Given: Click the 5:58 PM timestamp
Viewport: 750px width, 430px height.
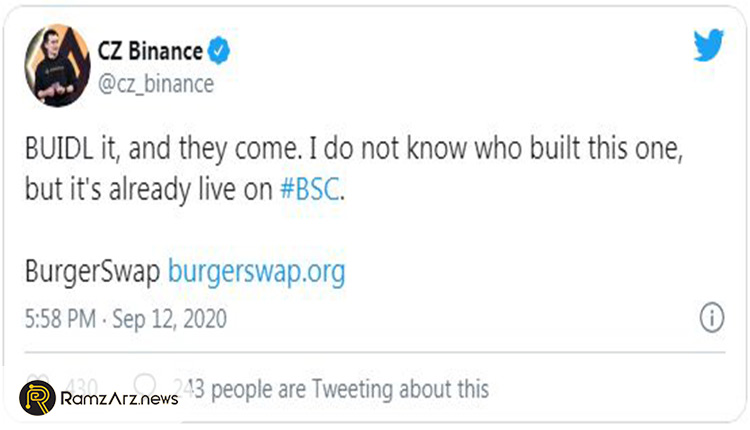Looking at the screenshot, I should pyautogui.click(x=62, y=320).
